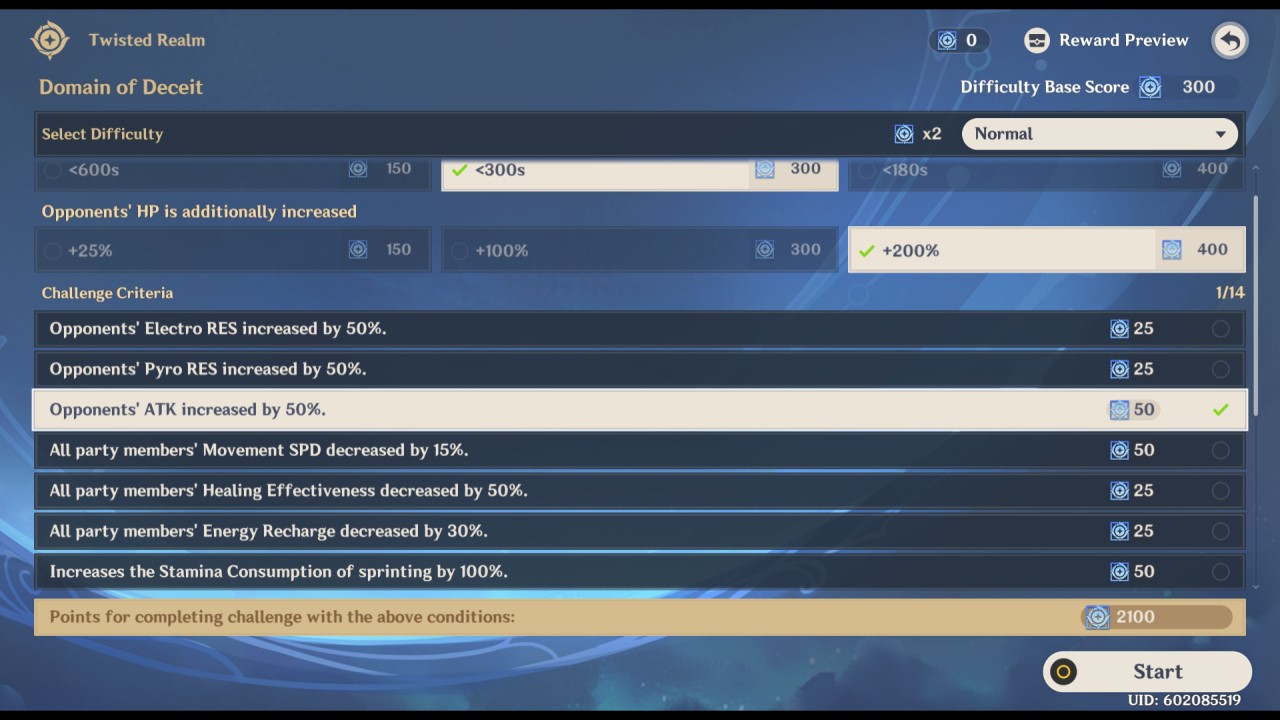Click the circle icon on Start button

point(1064,672)
